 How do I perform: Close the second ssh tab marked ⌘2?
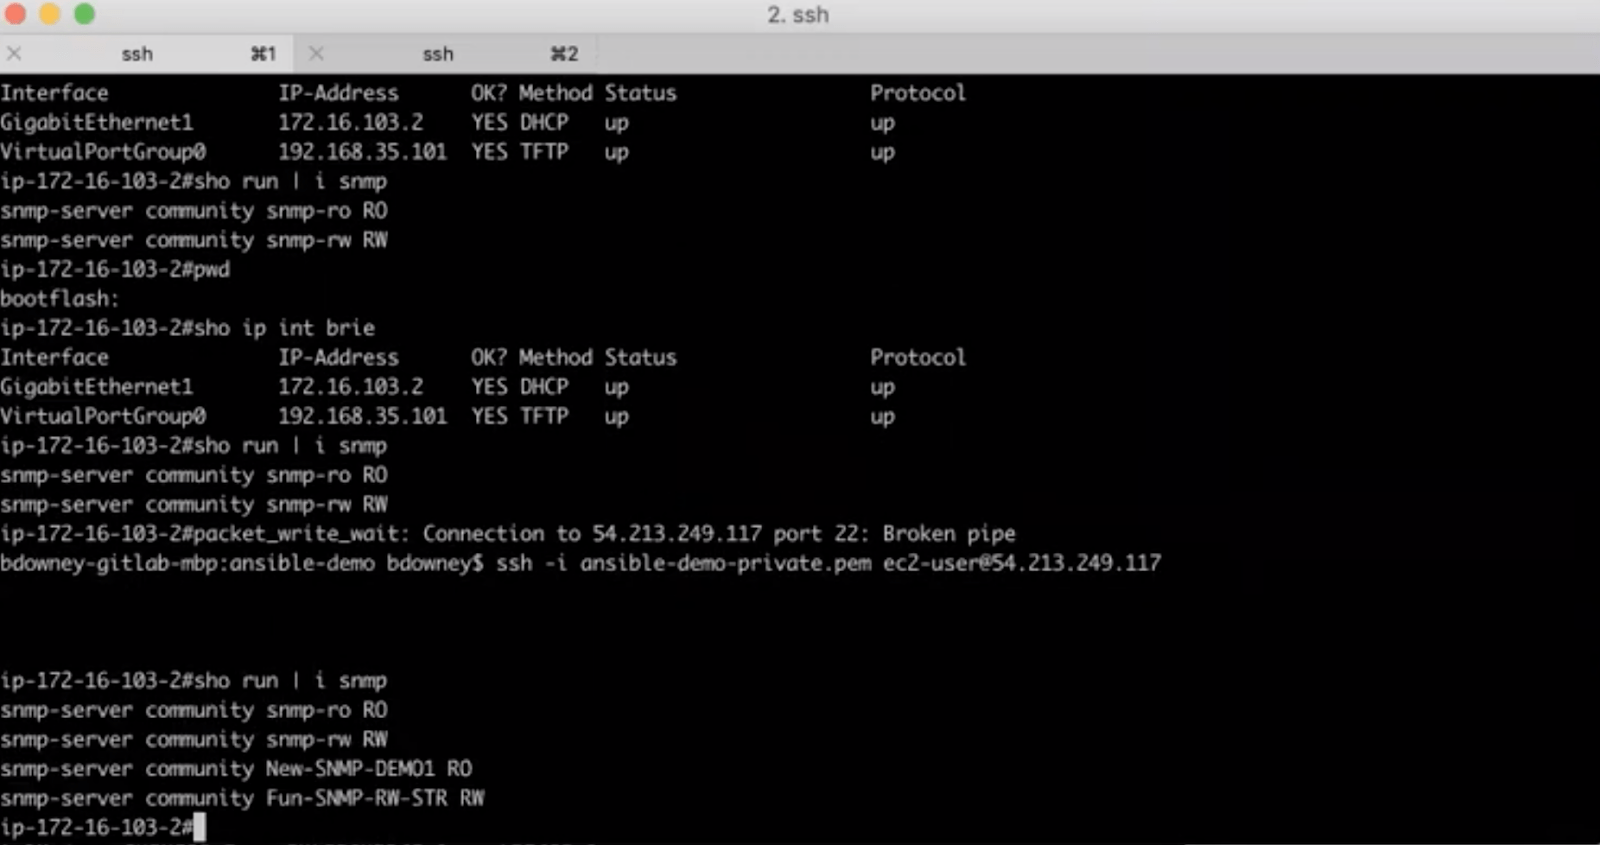click(316, 54)
